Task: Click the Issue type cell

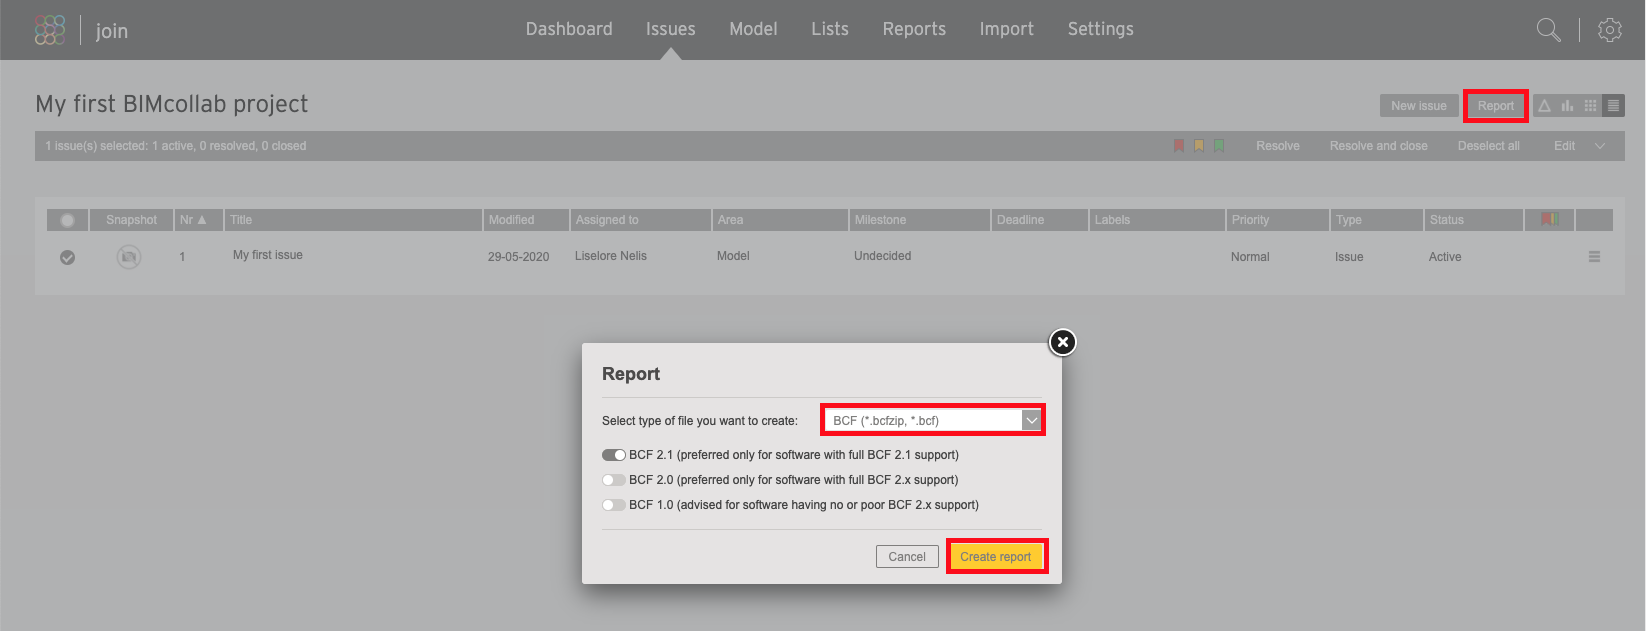Action: pos(1349,257)
